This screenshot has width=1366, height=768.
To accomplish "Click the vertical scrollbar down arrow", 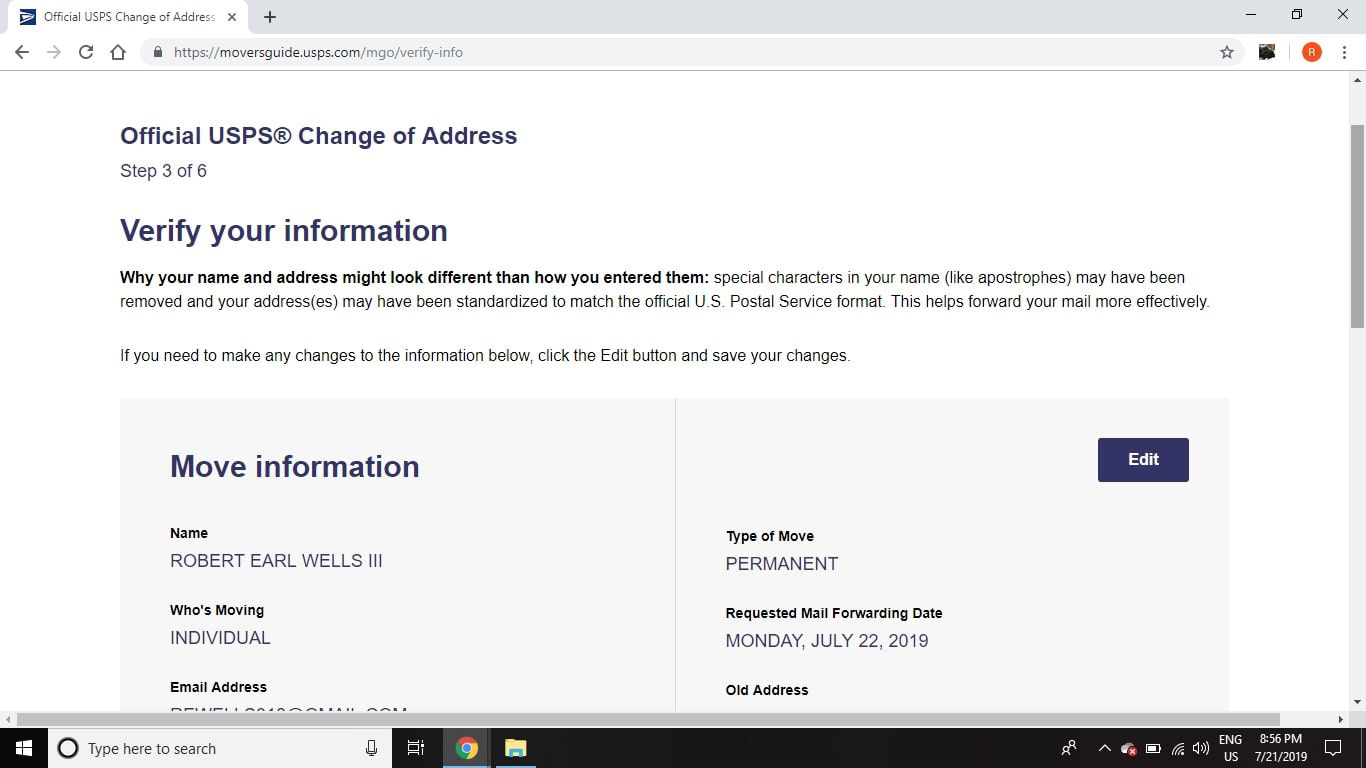I will [x=1357, y=702].
